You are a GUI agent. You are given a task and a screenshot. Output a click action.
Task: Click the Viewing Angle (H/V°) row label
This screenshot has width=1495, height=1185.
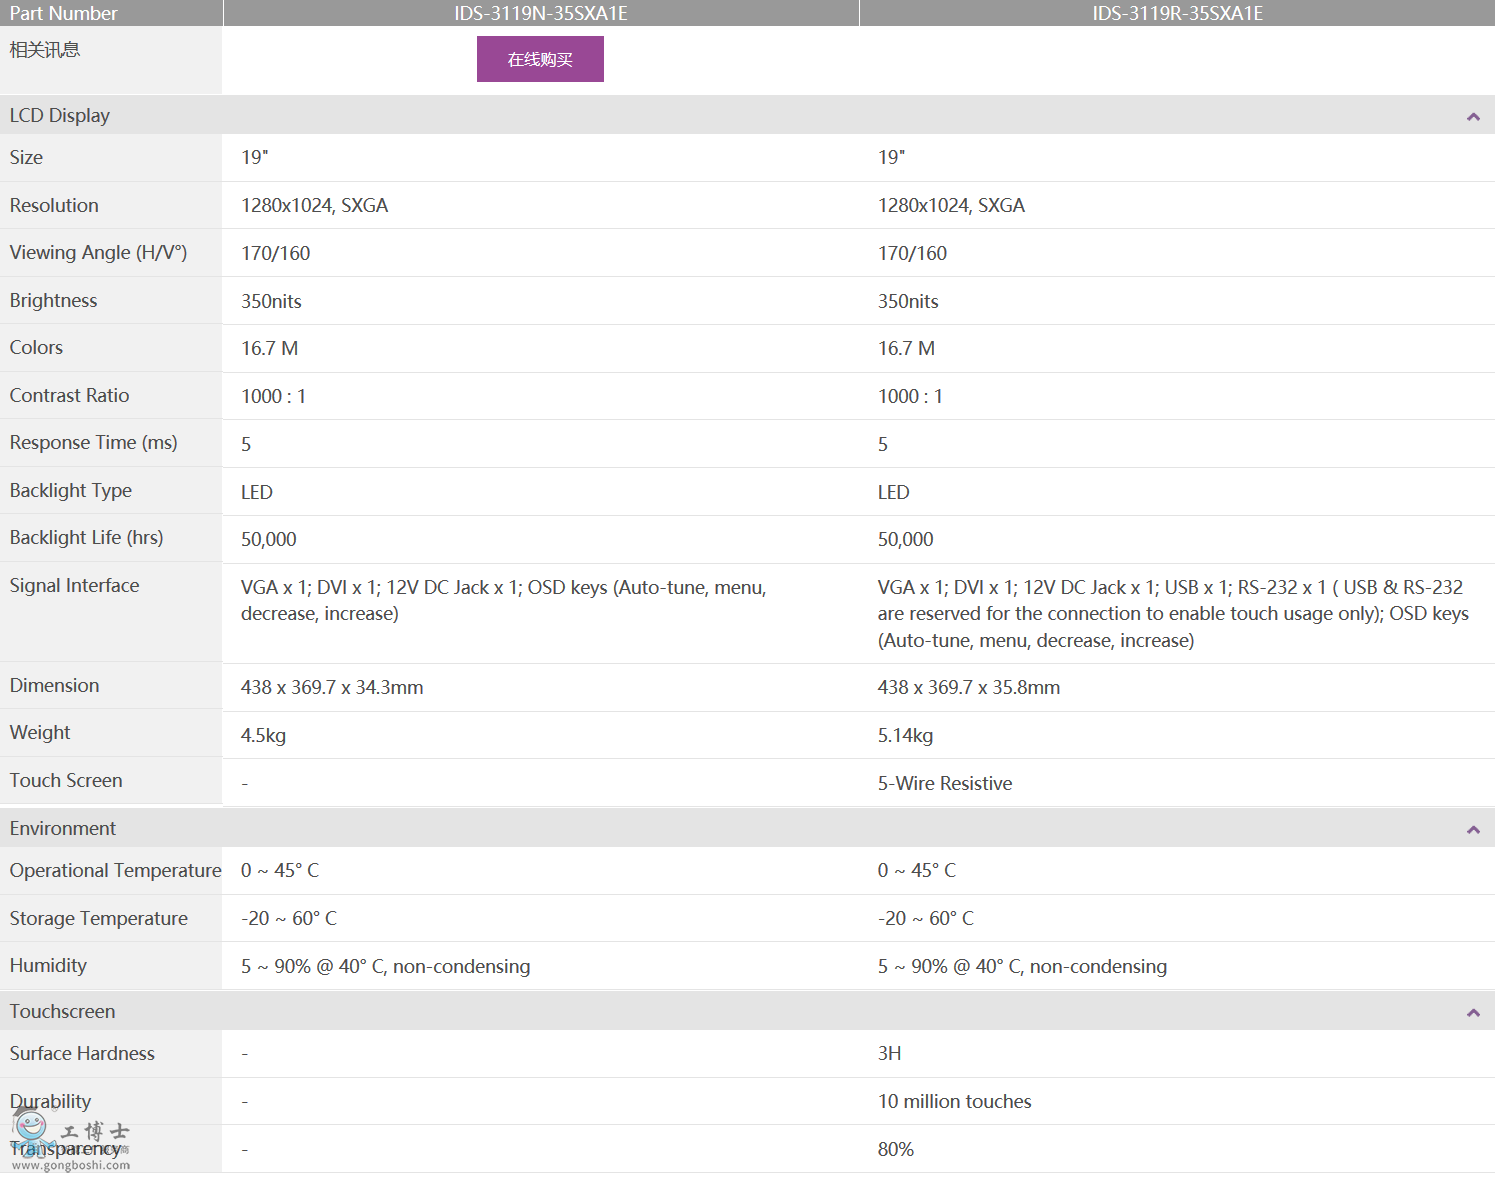pos(99,253)
